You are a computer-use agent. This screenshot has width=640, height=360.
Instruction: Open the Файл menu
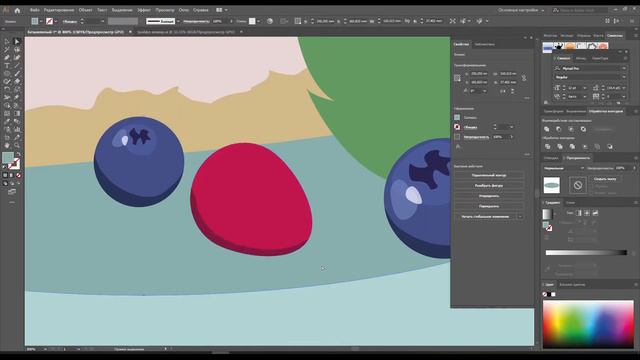tap(35, 10)
